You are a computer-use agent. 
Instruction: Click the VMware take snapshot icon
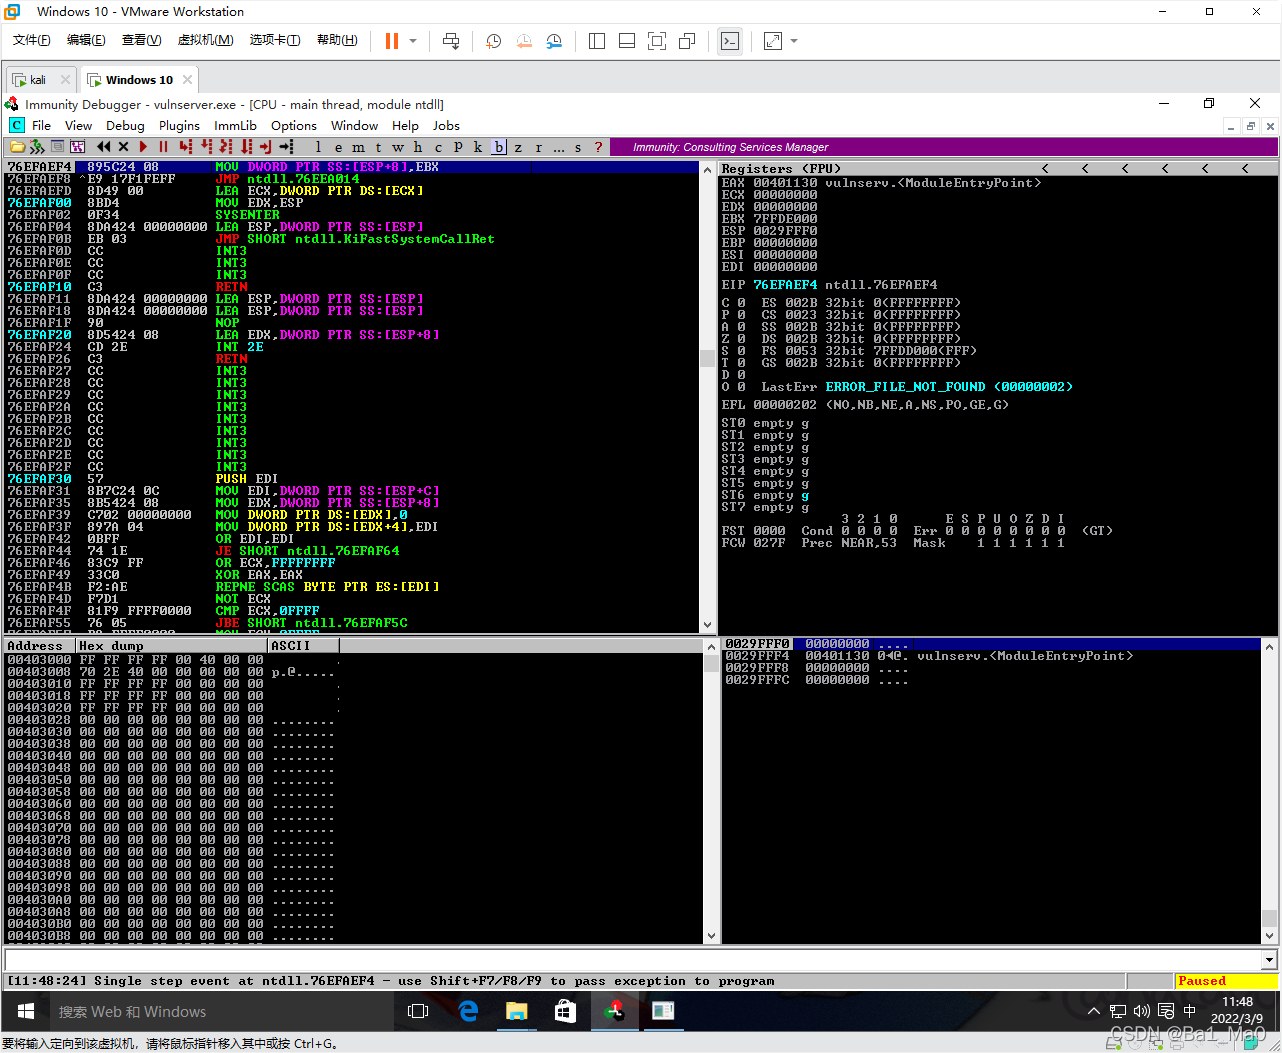[x=494, y=41]
